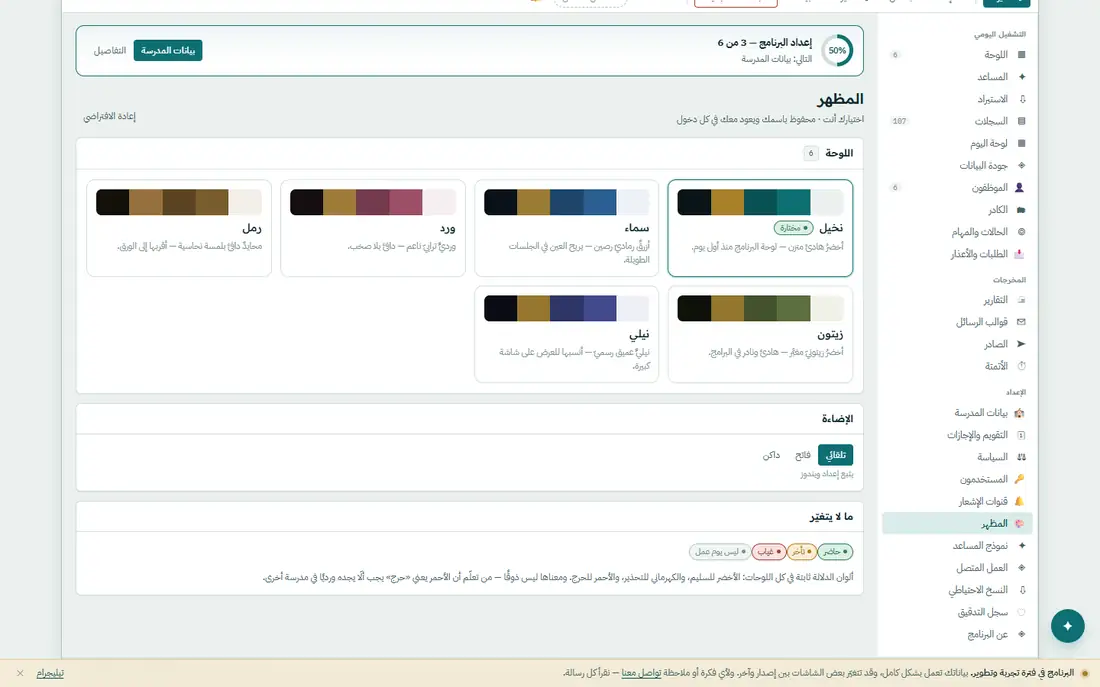Click the العمل المتصل icon
Screen dimensions: 1100x687
point(1021,568)
